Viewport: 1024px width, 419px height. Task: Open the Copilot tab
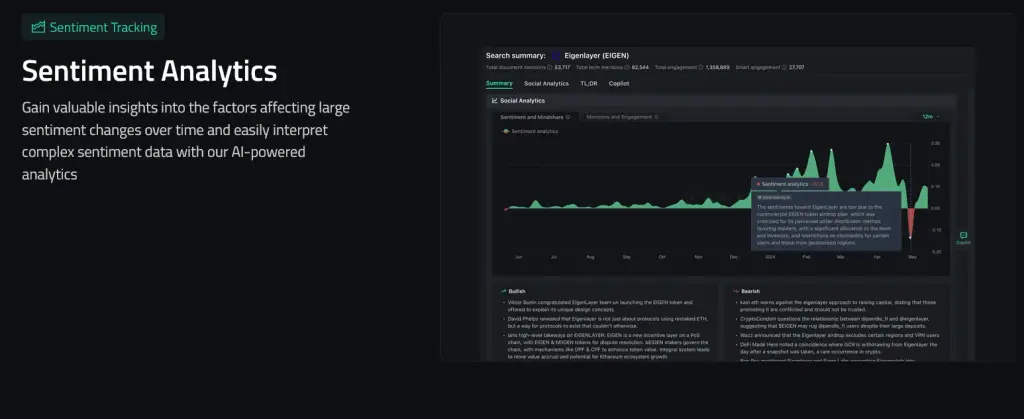[x=619, y=84]
